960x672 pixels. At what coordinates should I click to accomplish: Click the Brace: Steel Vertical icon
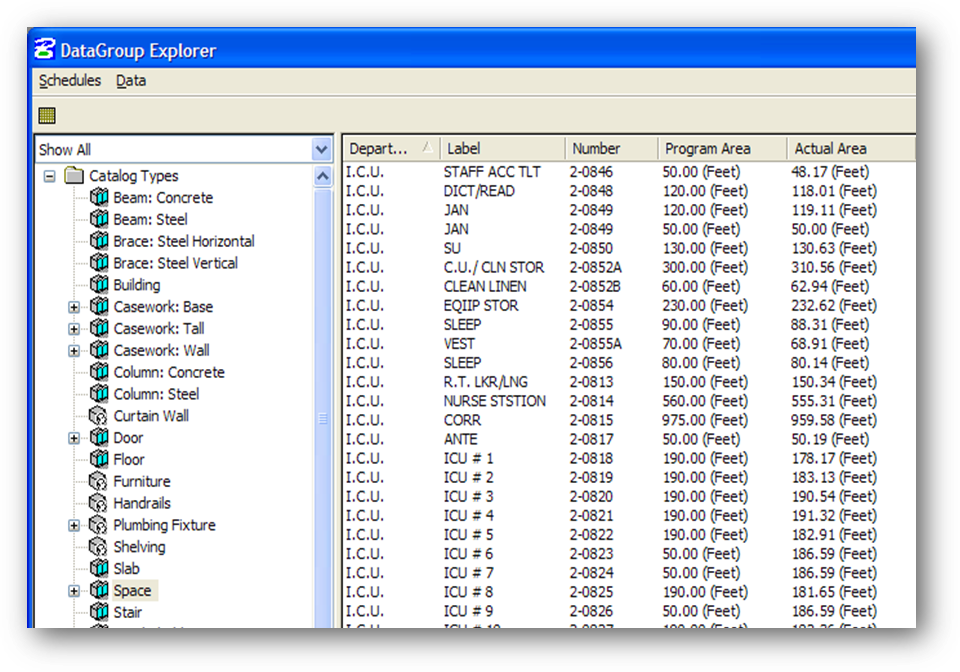[99, 263]
